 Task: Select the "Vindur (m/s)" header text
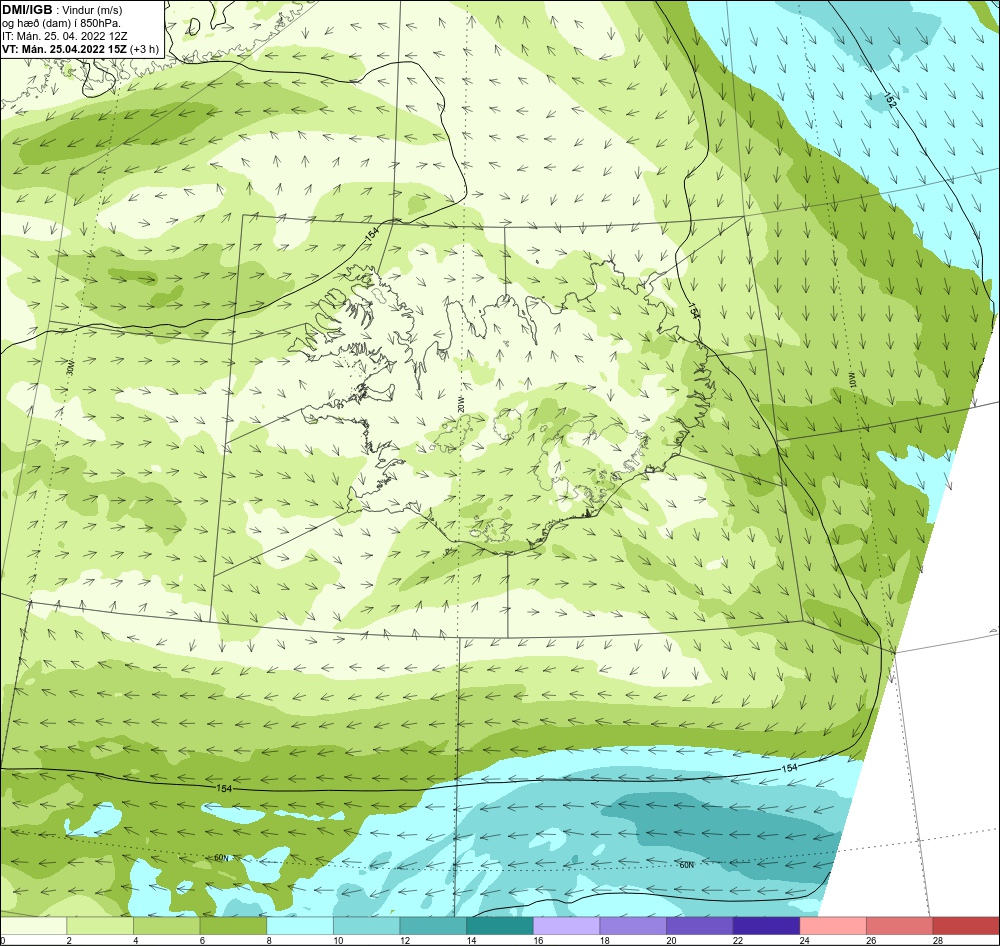93,10
